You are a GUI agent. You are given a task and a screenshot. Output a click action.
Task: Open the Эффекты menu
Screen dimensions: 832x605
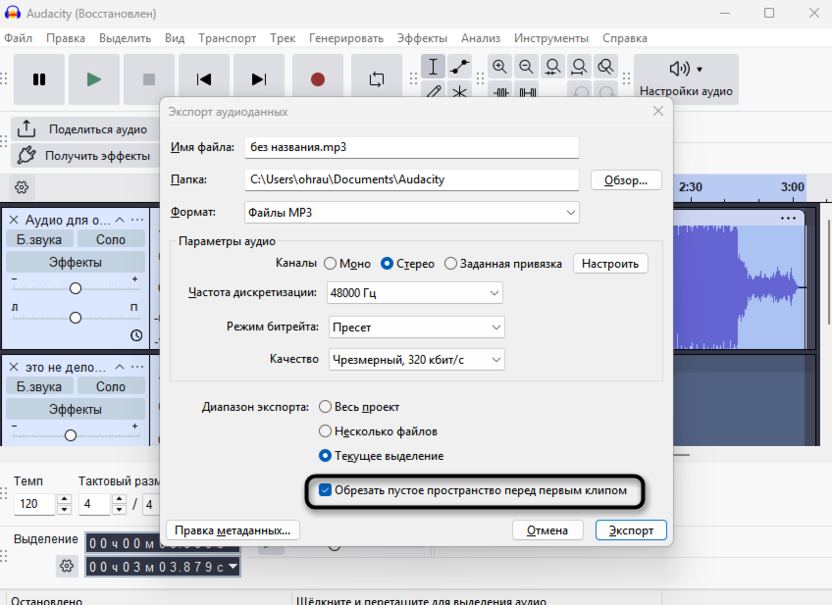(x=421, y=38)
